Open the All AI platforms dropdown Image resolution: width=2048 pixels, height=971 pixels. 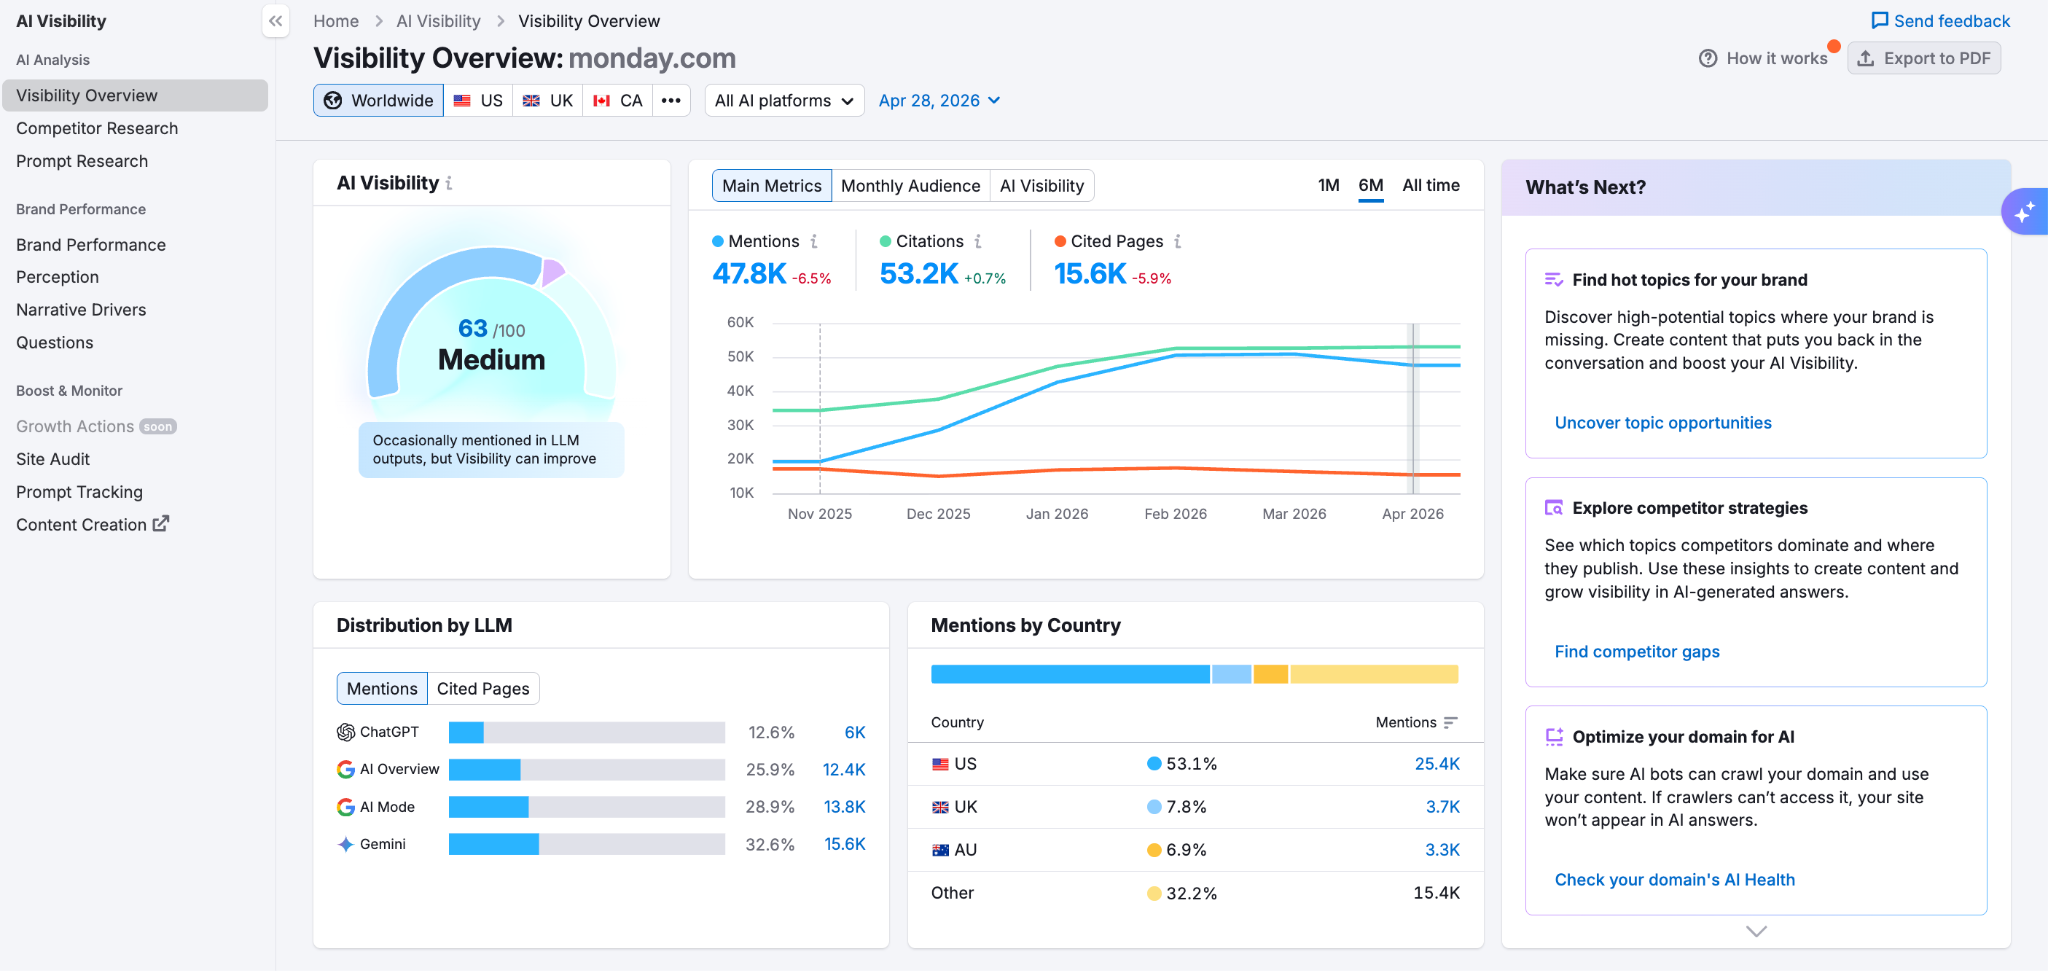784,100
